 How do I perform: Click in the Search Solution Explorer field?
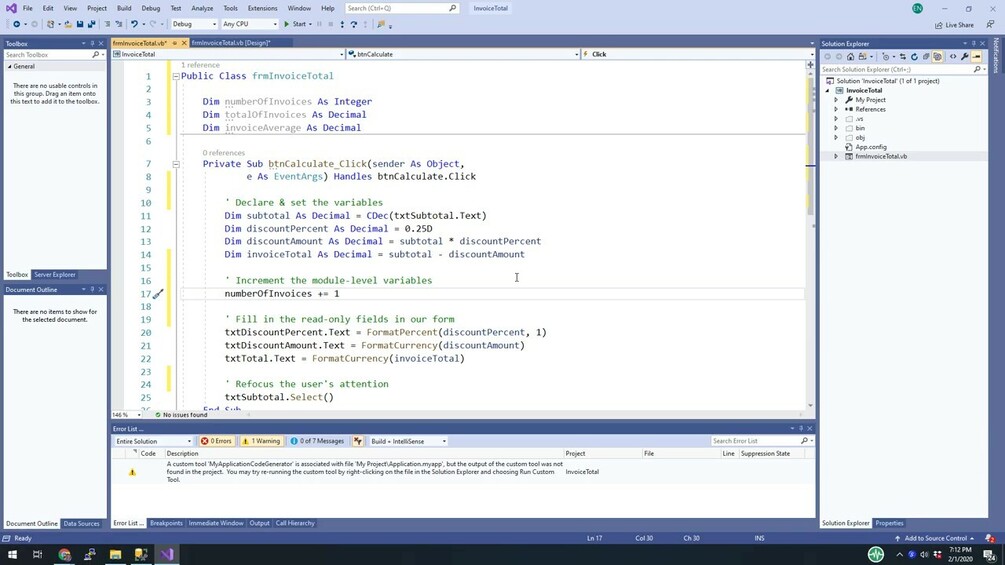(x=898, y=69)
